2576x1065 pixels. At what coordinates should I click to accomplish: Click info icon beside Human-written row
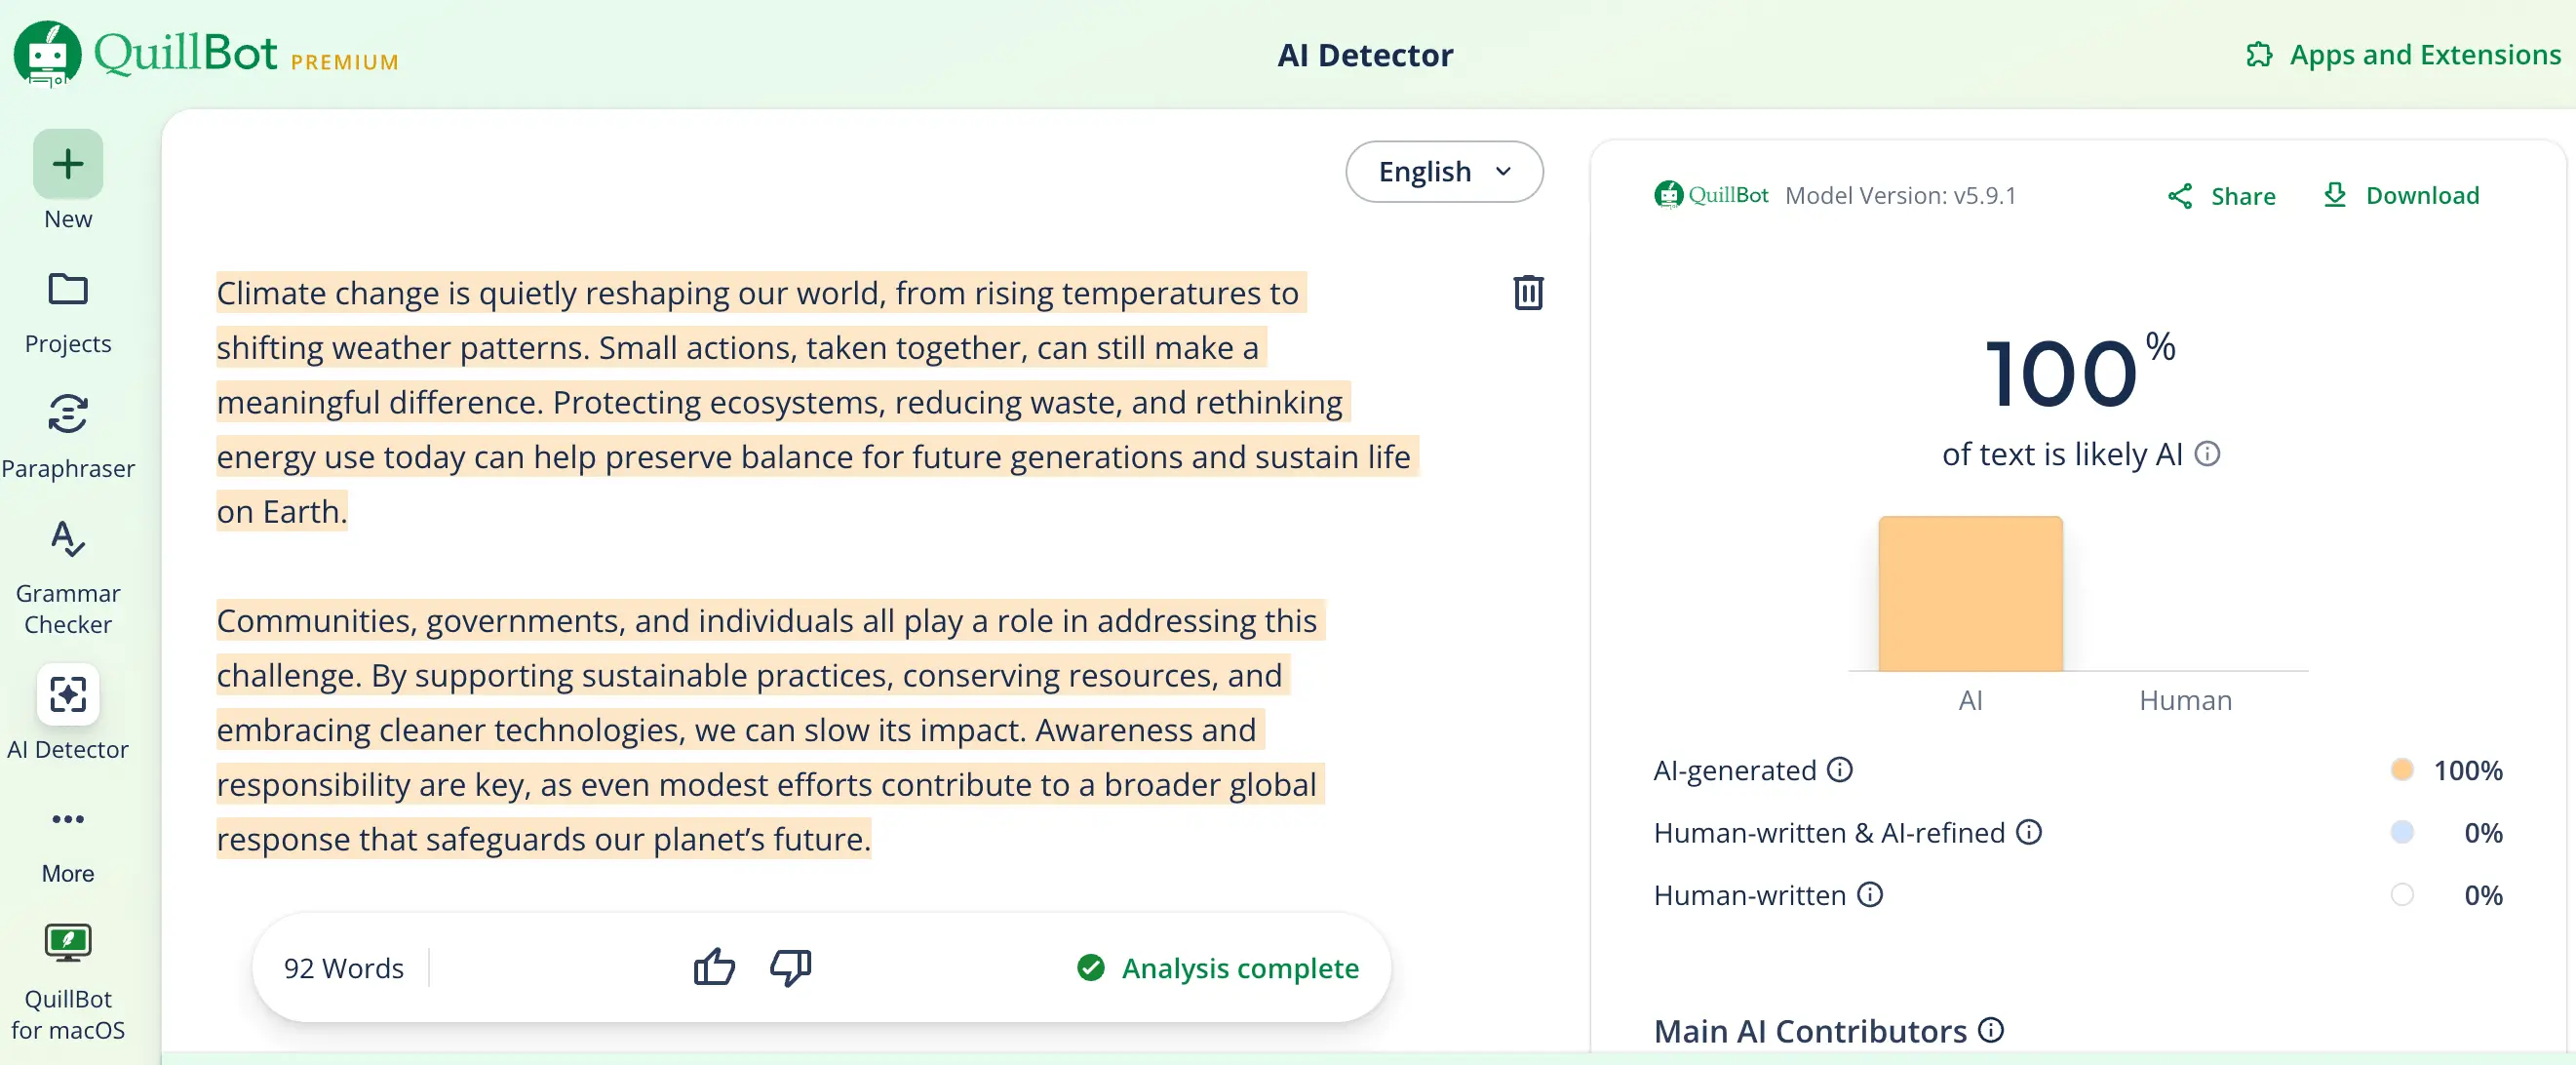pos(1869,894)
